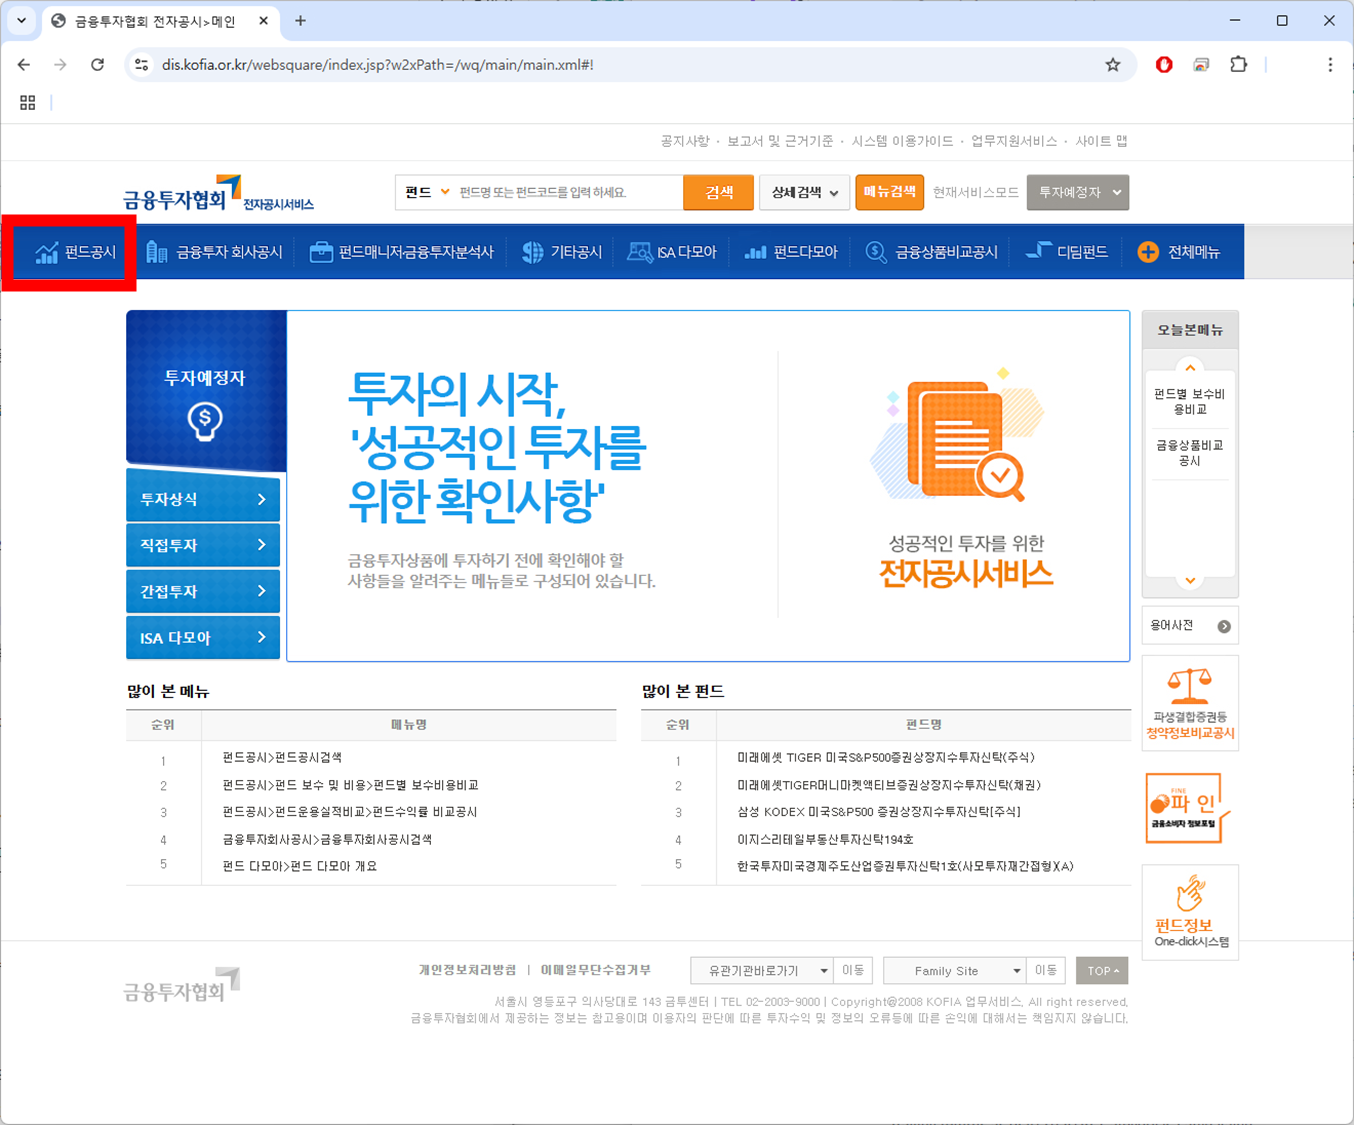Open the apps grid shortcut icon
The width and height of the screenshot is (1354, 1125).
28,103
